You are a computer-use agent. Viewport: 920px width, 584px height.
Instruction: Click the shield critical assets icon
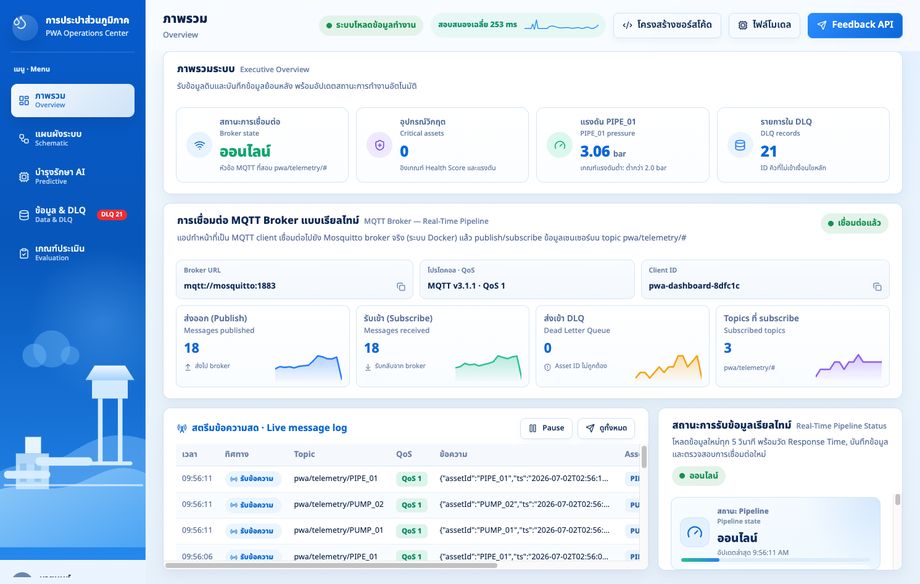[x=380, y=145]
